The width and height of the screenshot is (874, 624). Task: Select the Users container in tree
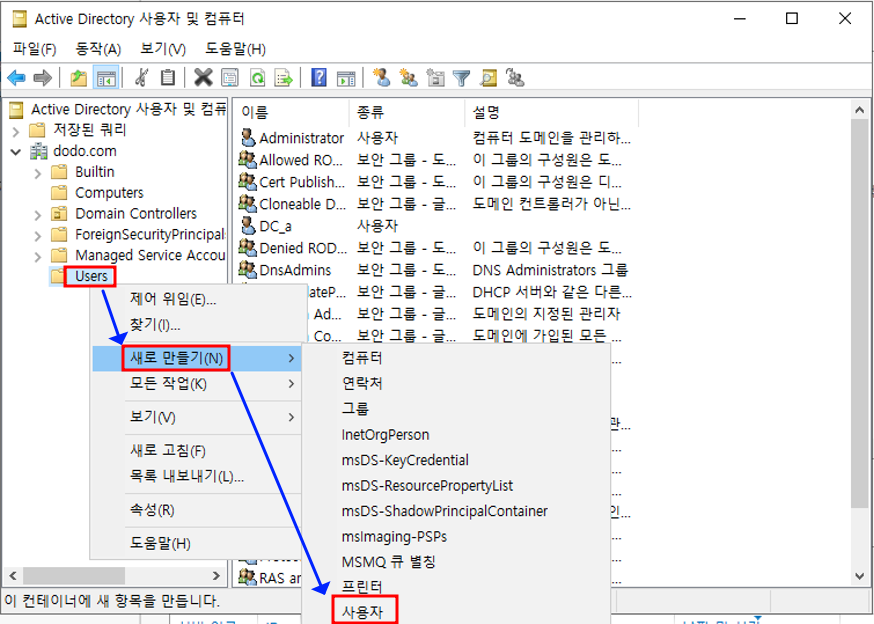[x=91, y=277]
